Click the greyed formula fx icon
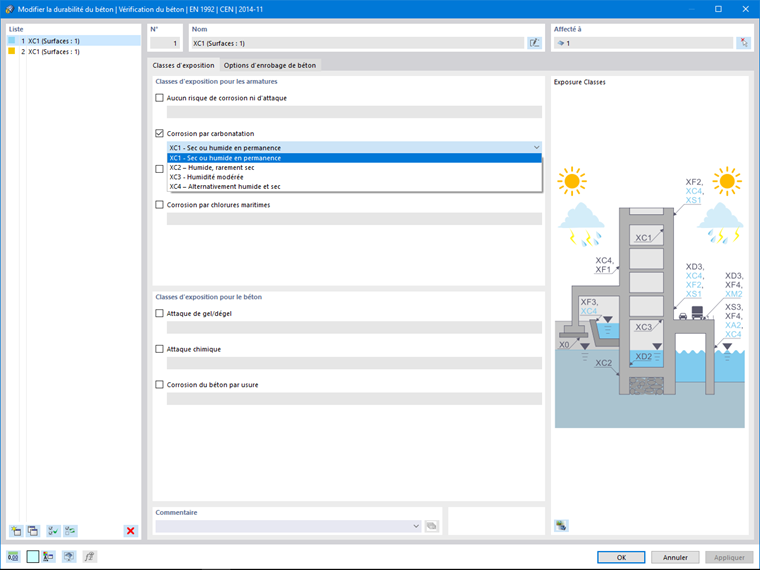Viewport: 760px width, 570px height. click(89, 556)
